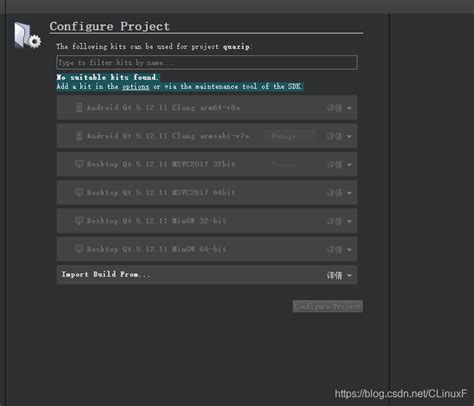Click the phone icon for Android arm64-v8a kit

(x=79, y=107)
